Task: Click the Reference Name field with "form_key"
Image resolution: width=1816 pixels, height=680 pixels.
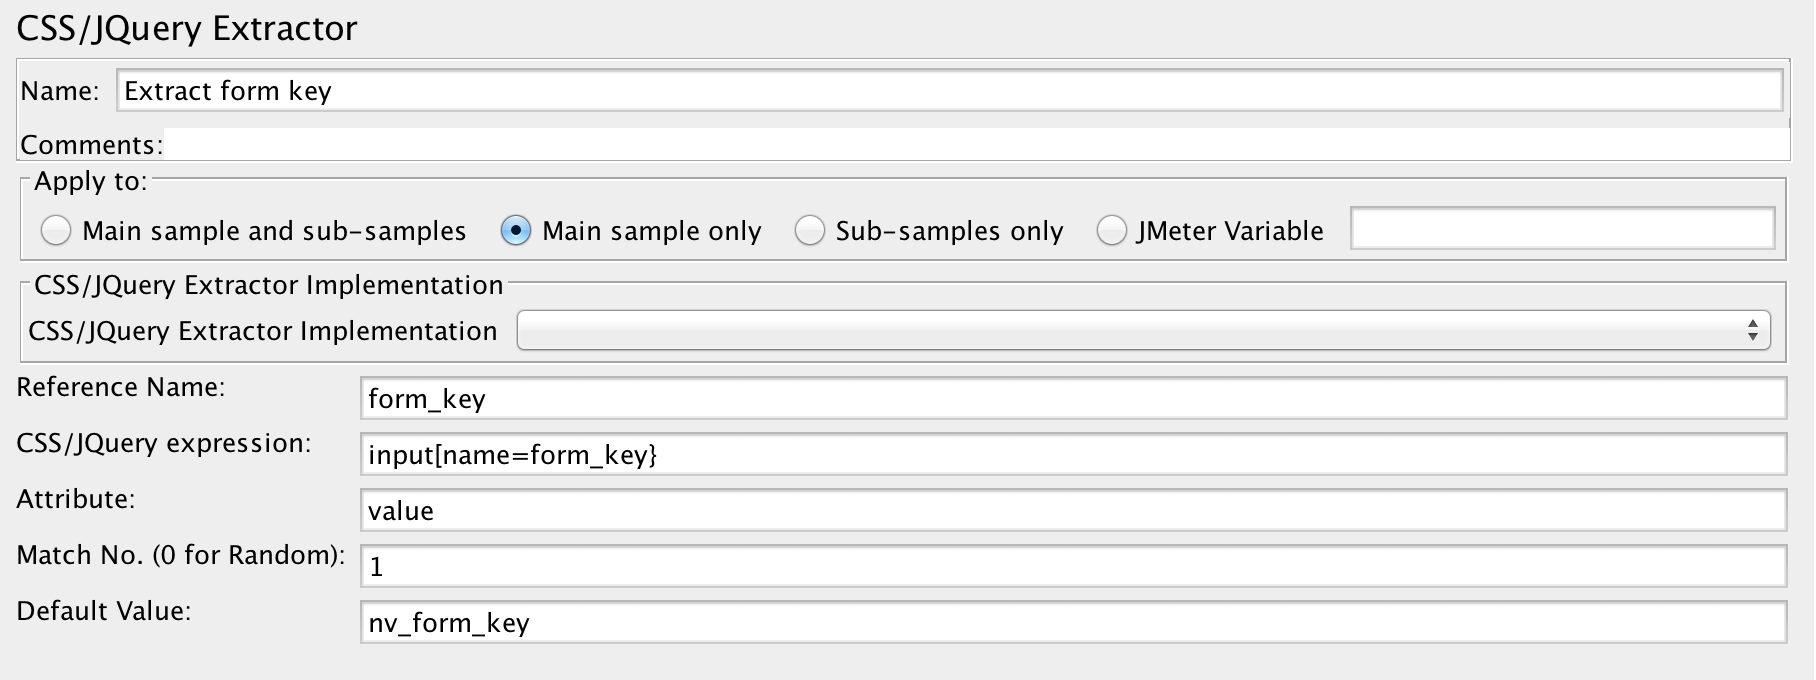Action: coord(1072,399)
